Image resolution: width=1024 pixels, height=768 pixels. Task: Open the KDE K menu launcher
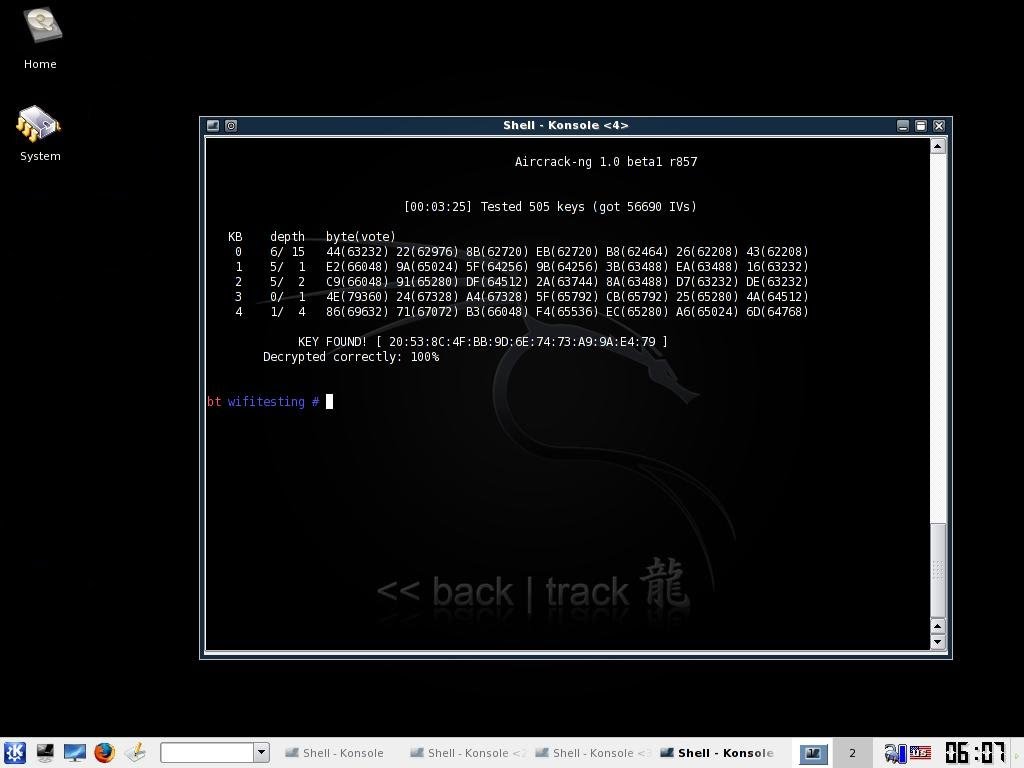[14, 752]
